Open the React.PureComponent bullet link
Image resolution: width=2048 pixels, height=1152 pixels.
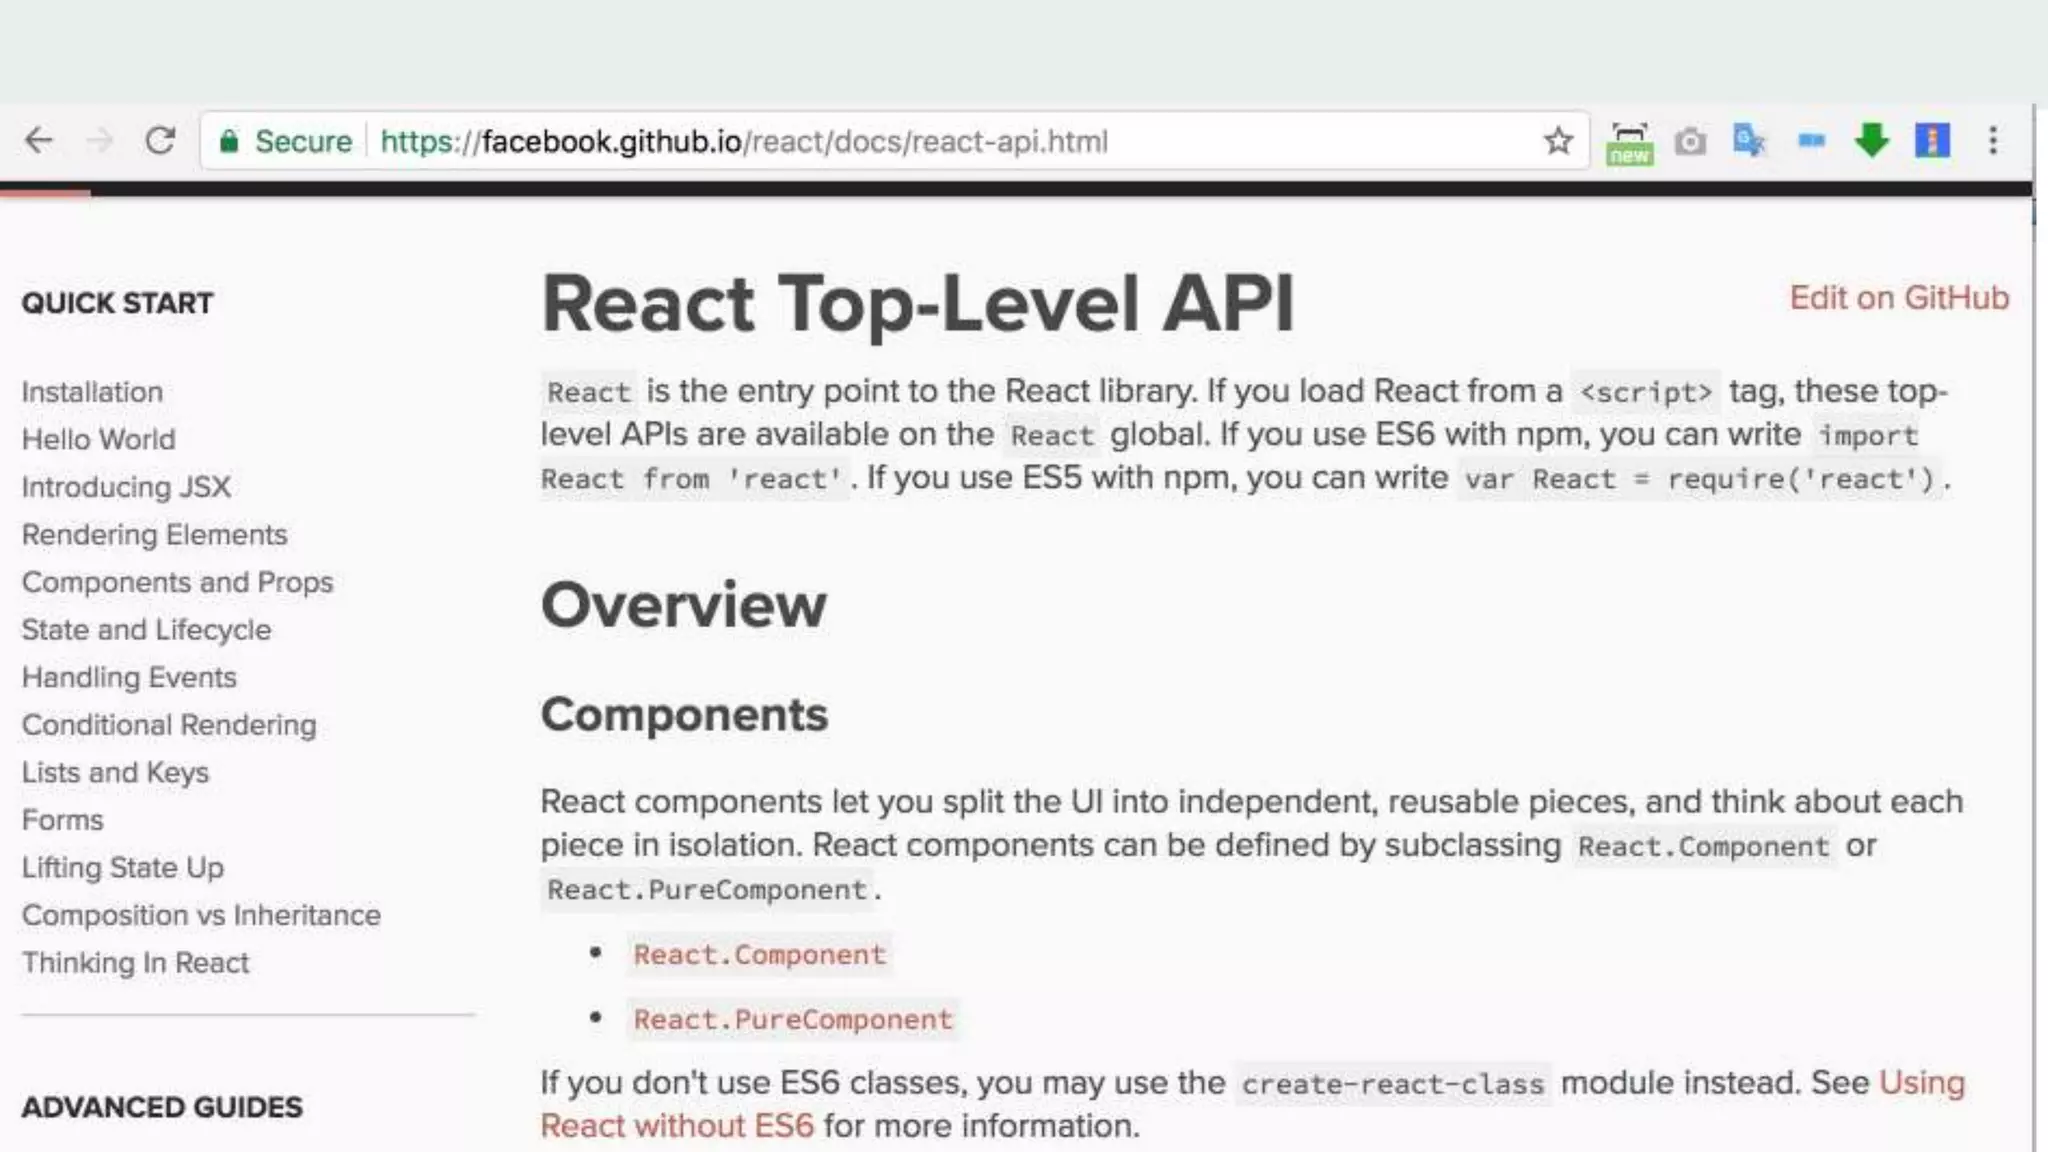click(792, 1019)
